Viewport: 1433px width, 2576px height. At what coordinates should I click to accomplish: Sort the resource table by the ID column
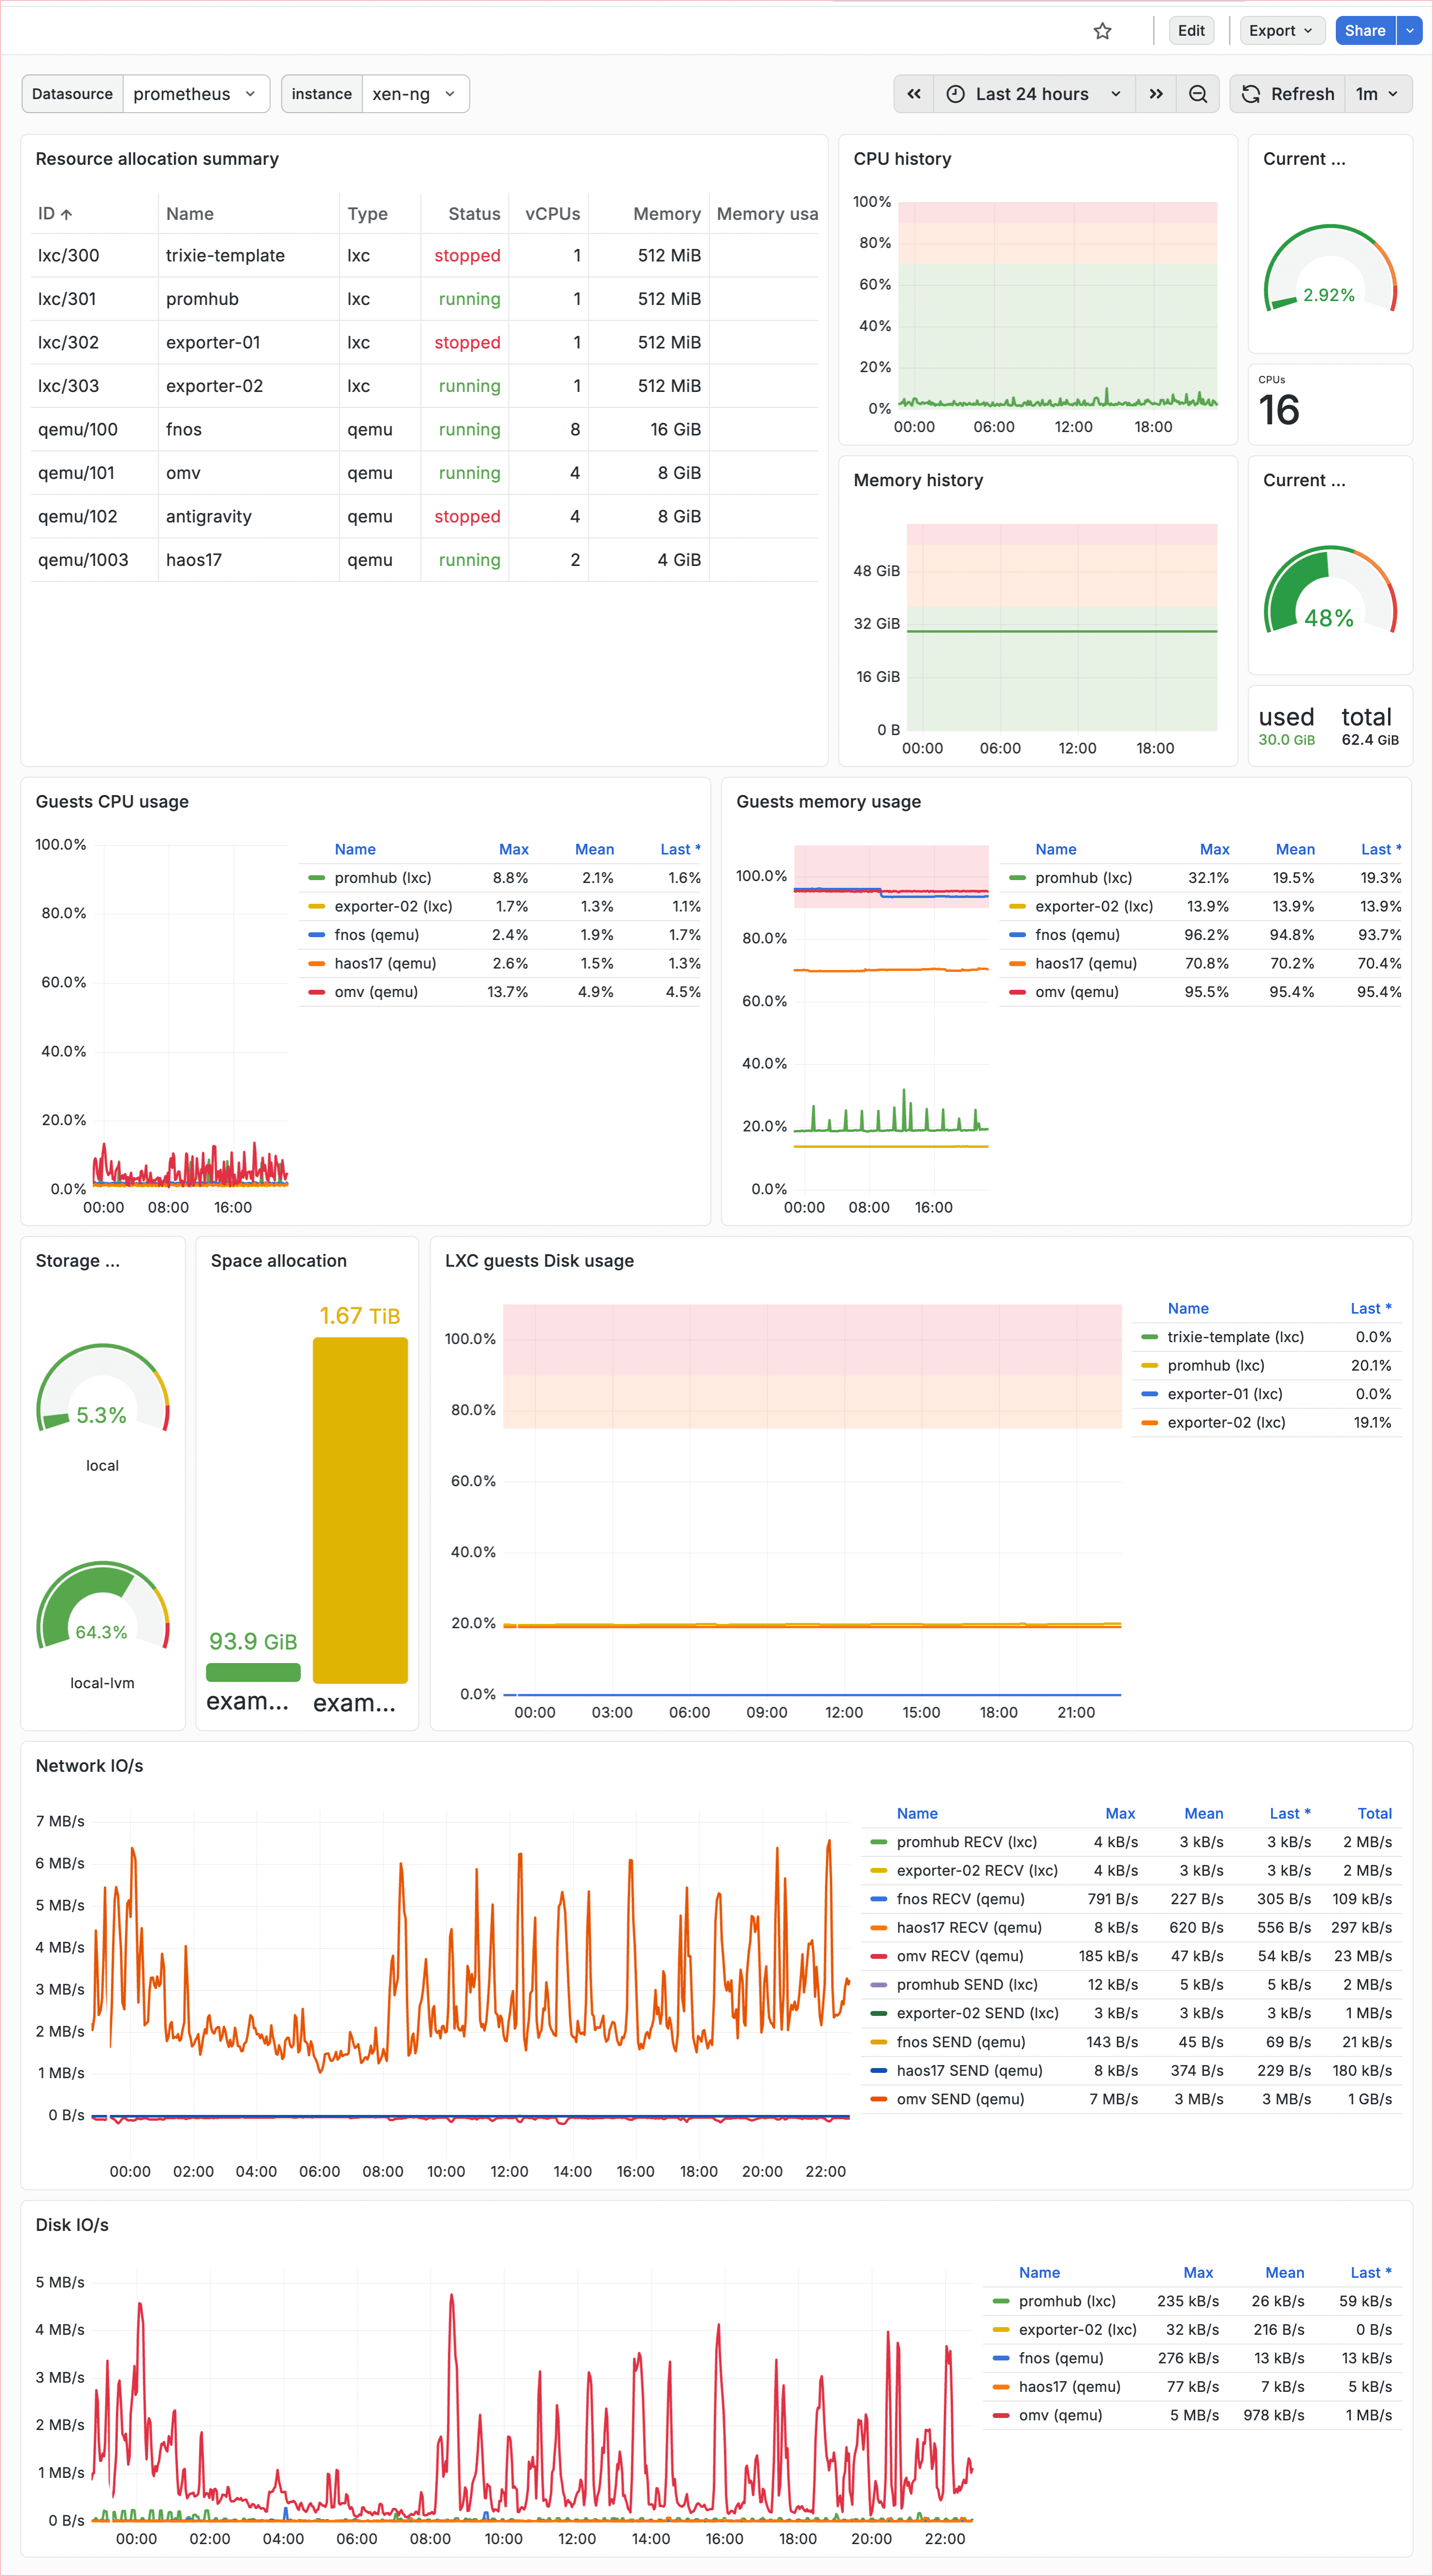pos(52,213)
